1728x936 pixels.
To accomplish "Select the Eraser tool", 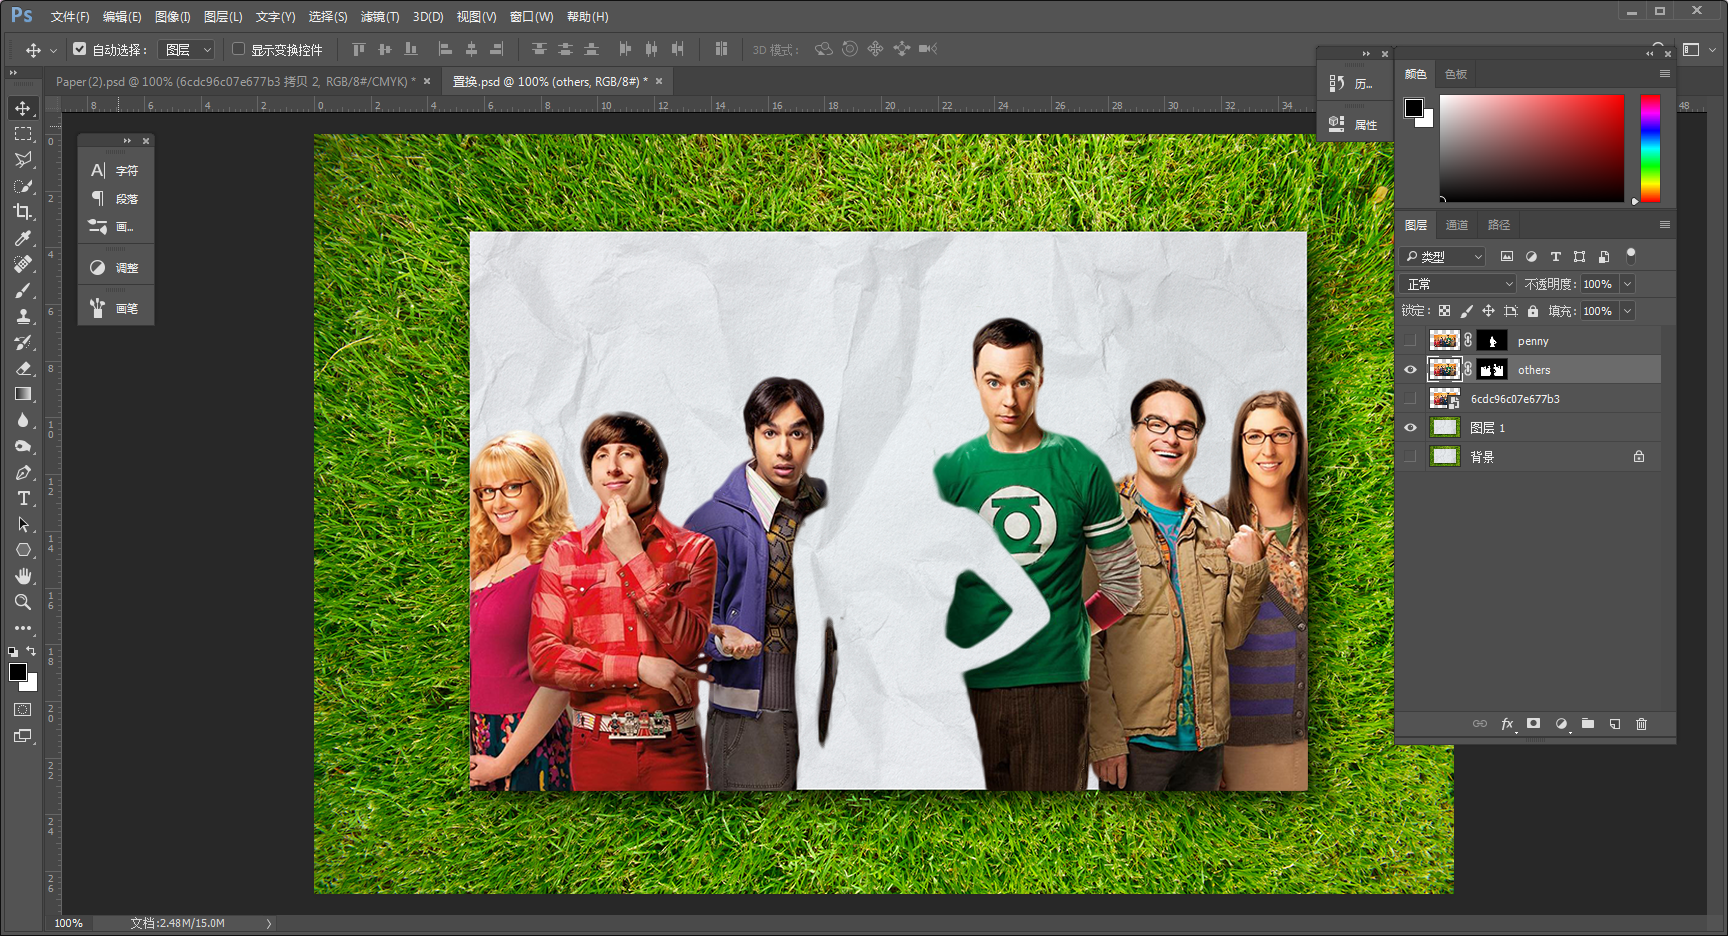I will pyautogui.click(x=23, y=368).
